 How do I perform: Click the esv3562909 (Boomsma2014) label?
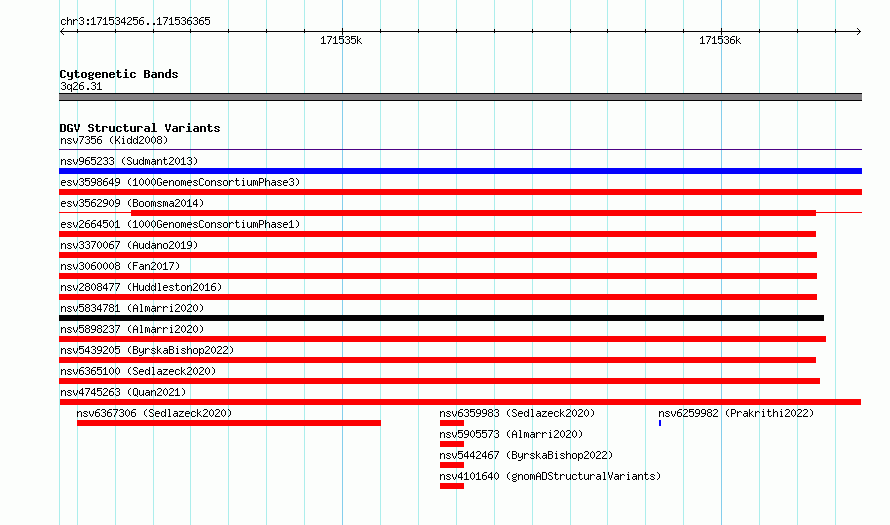(x=132, y=203)
